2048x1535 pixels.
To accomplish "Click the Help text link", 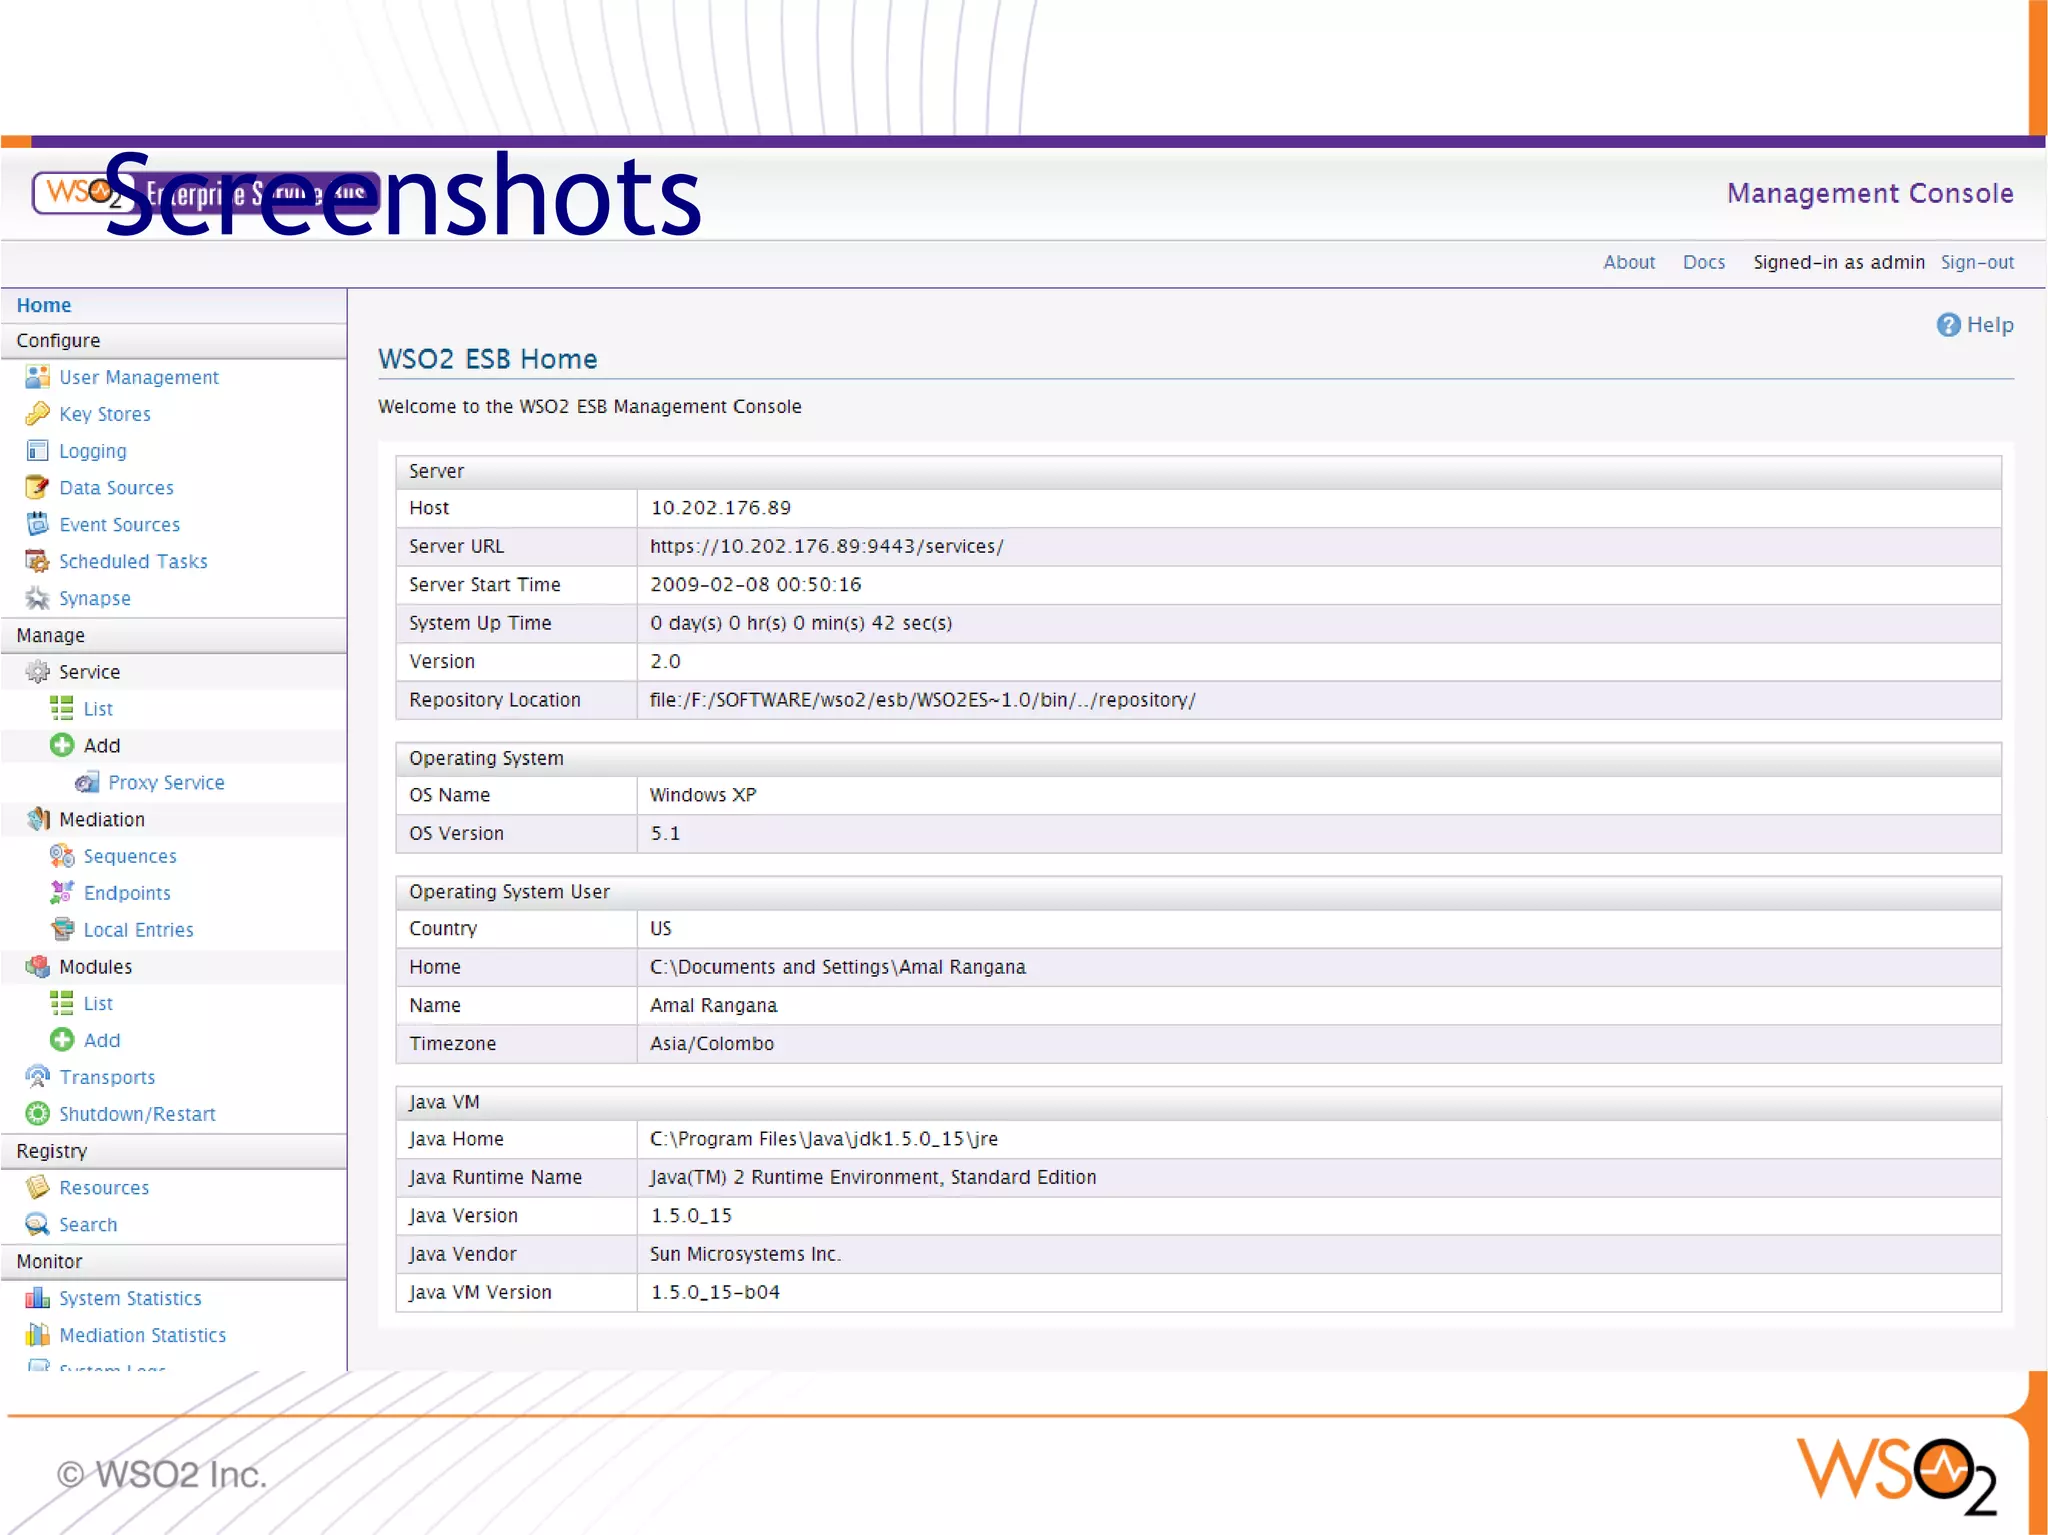I will [x=1990, y=325].
